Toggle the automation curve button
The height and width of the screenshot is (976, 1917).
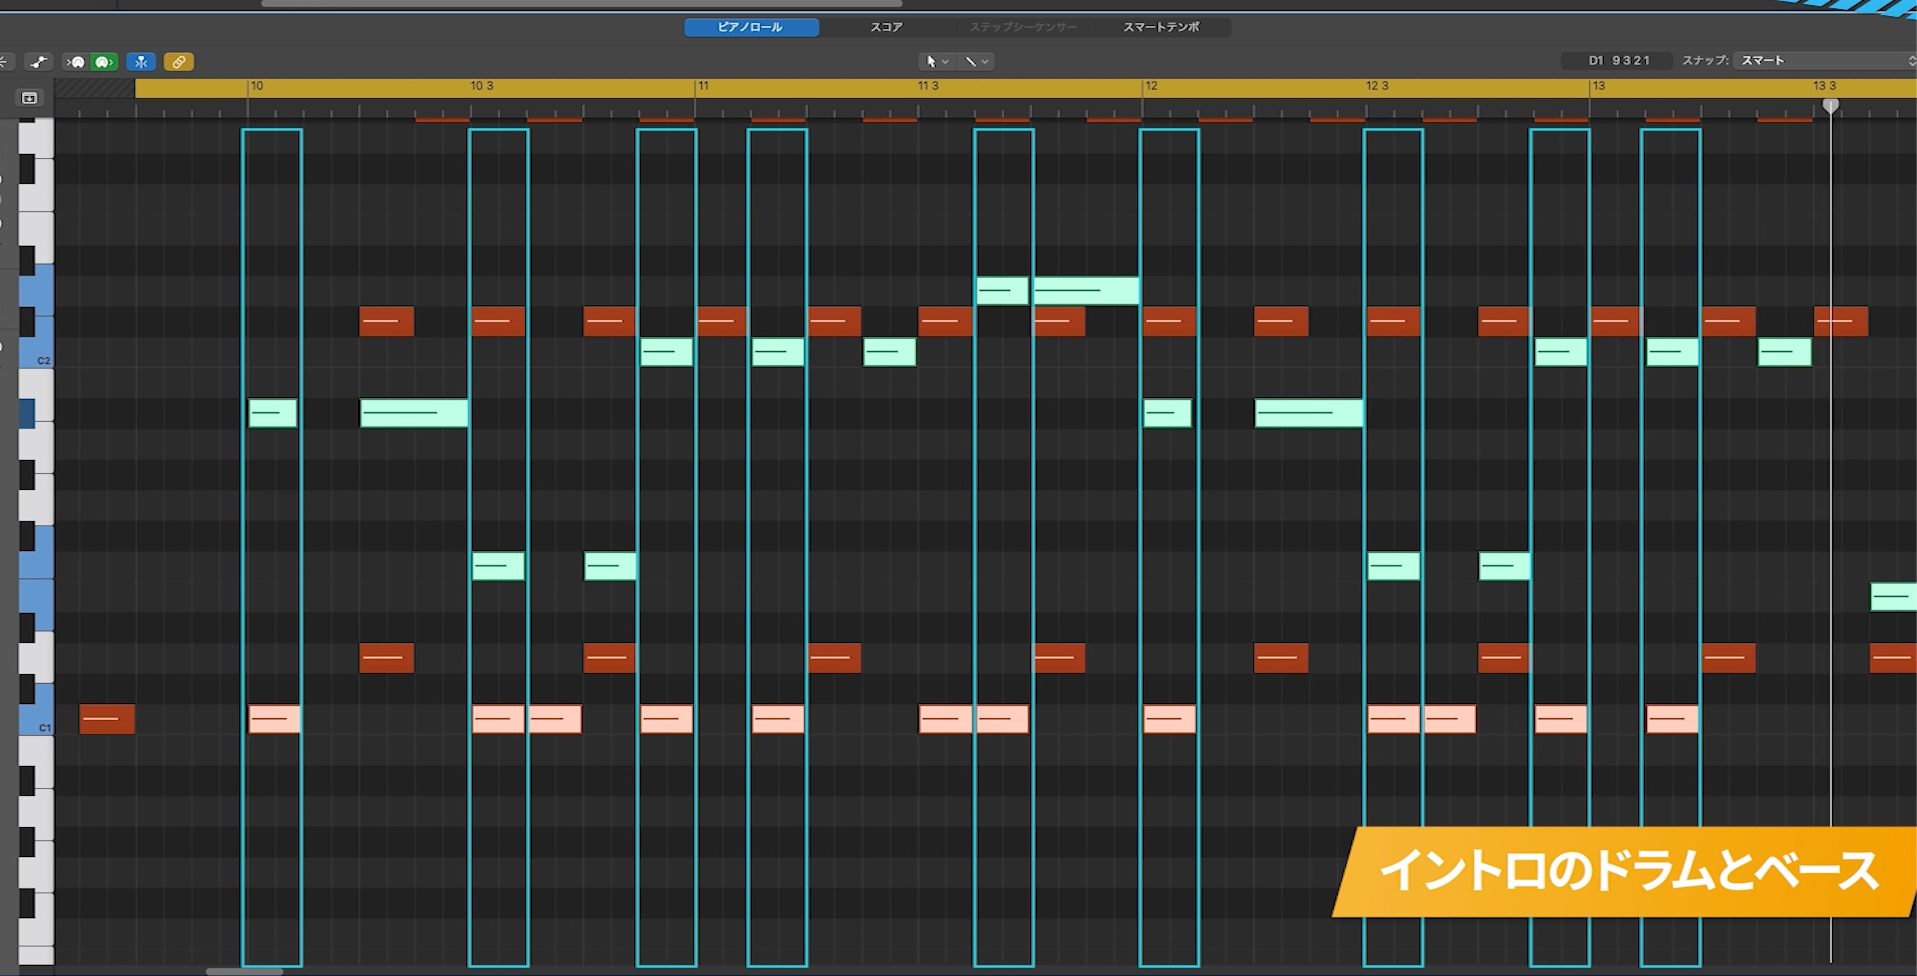coord(38,62)
